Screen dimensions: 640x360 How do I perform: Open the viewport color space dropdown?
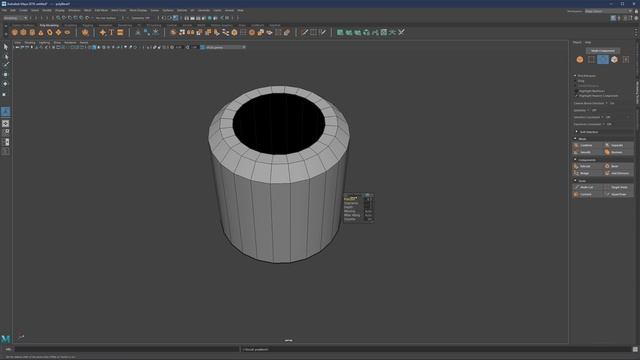click(x=224, y=47)
